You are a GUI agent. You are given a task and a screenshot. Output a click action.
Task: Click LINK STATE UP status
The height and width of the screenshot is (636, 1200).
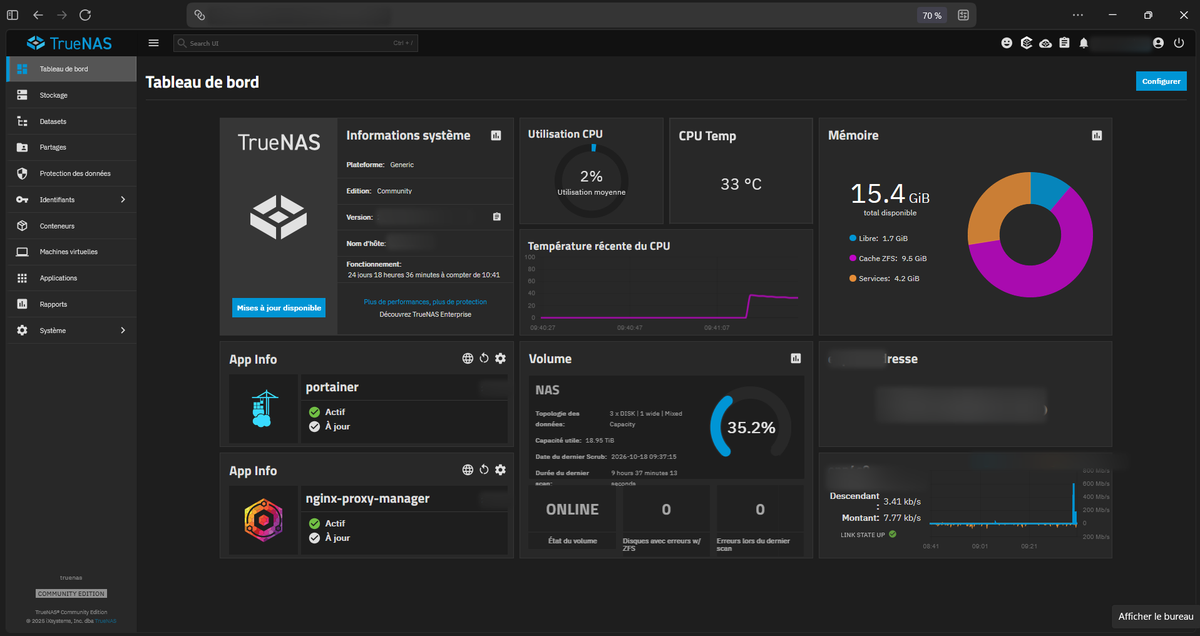(x=869, y=534)
